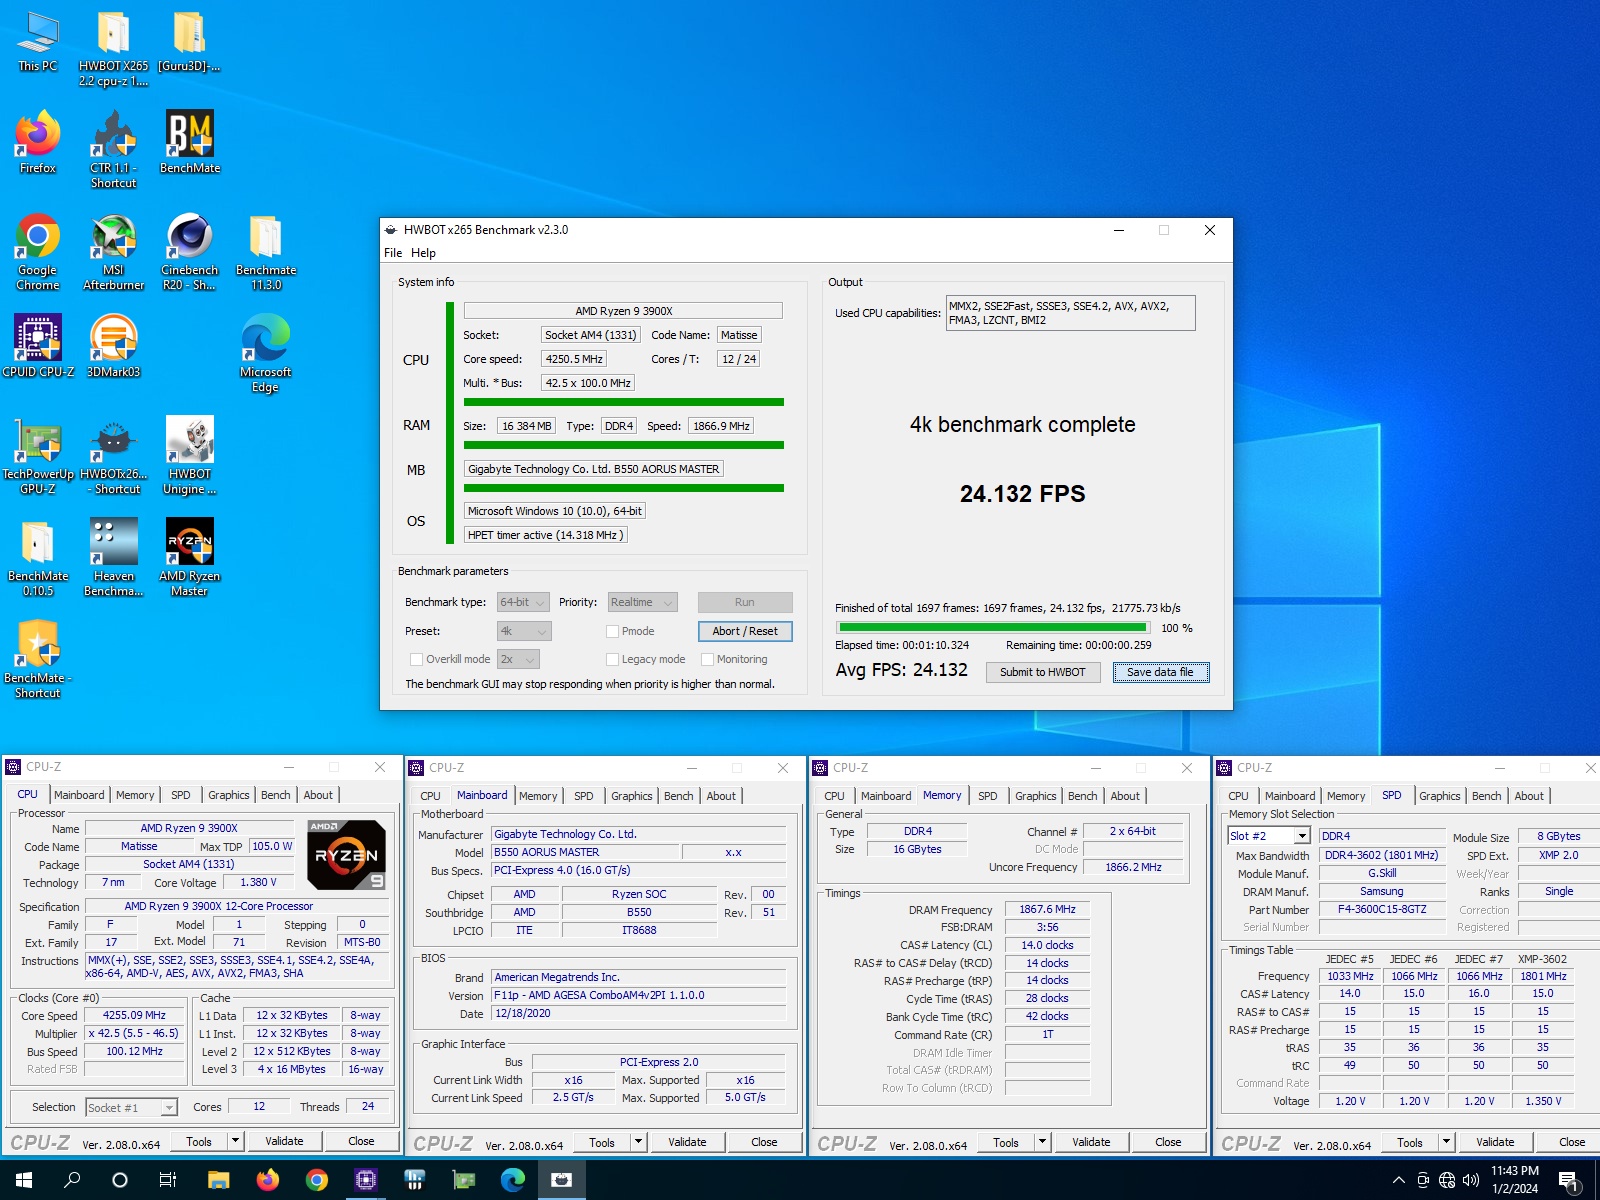Launch Heaven Benchmark desktop icon
The height and width of the screenshot is (1200, 1600).
(x=113, y=558)
